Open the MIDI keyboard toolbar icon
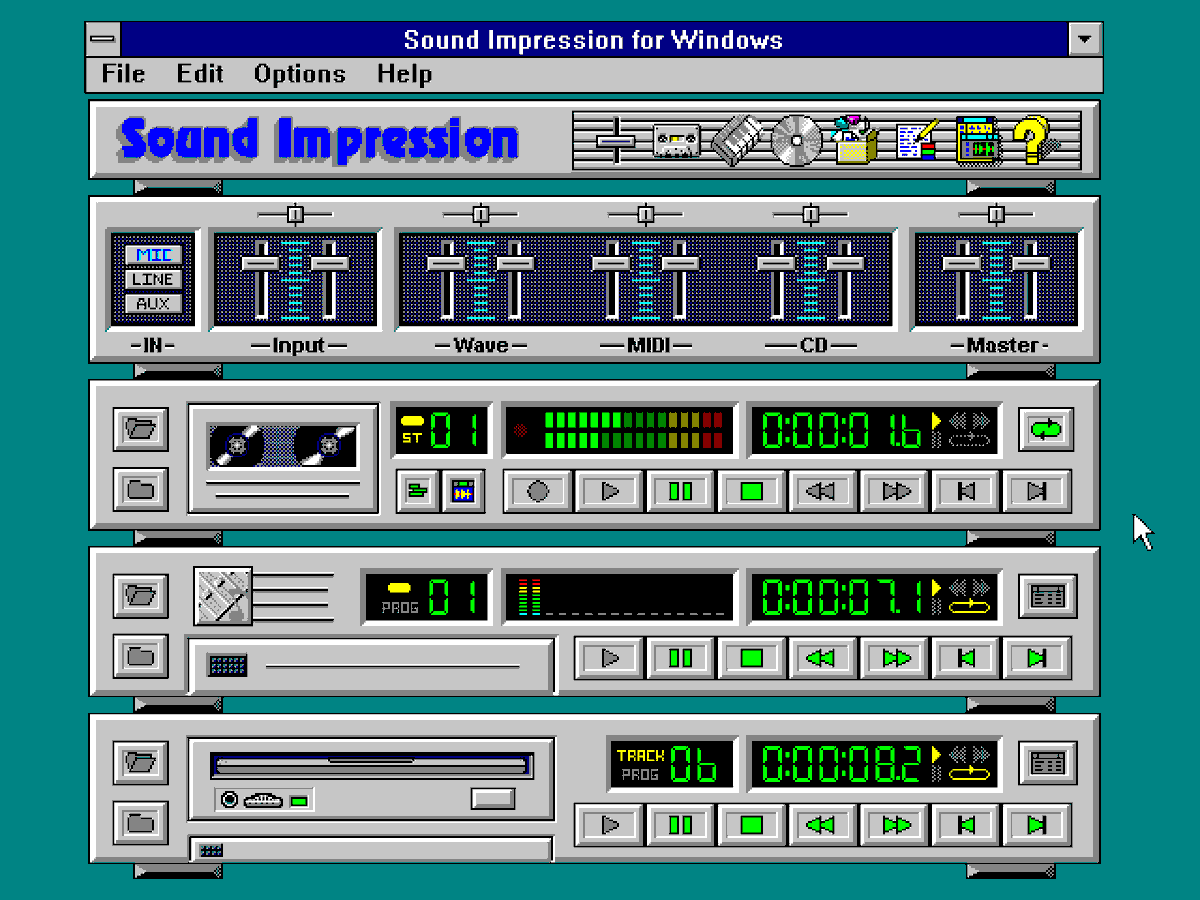This screenshot has width=1200, height=900. coord(736,141)
